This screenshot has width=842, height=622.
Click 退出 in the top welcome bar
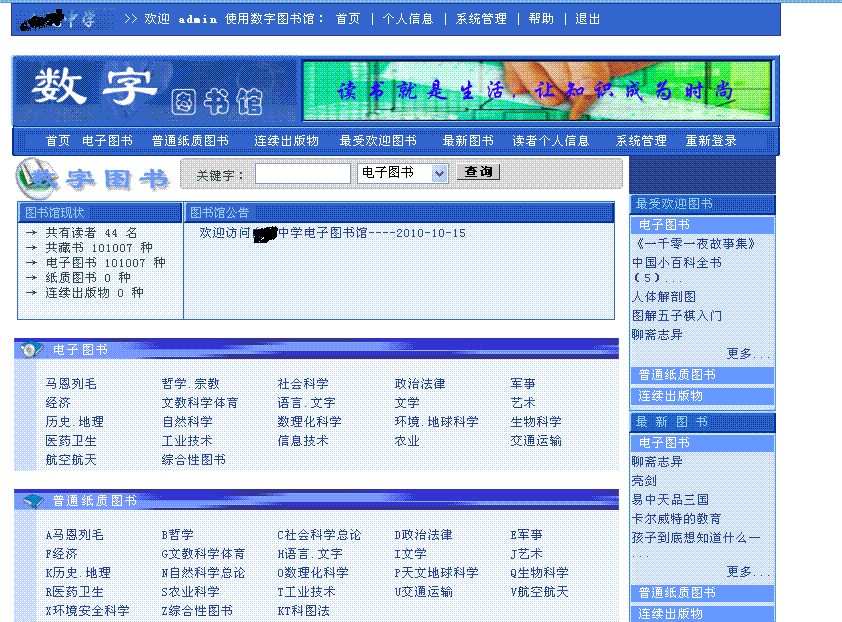587,19
